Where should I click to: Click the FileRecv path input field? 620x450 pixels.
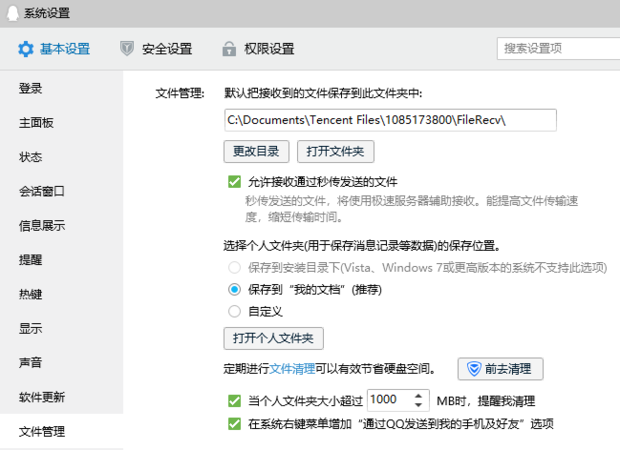390,120
